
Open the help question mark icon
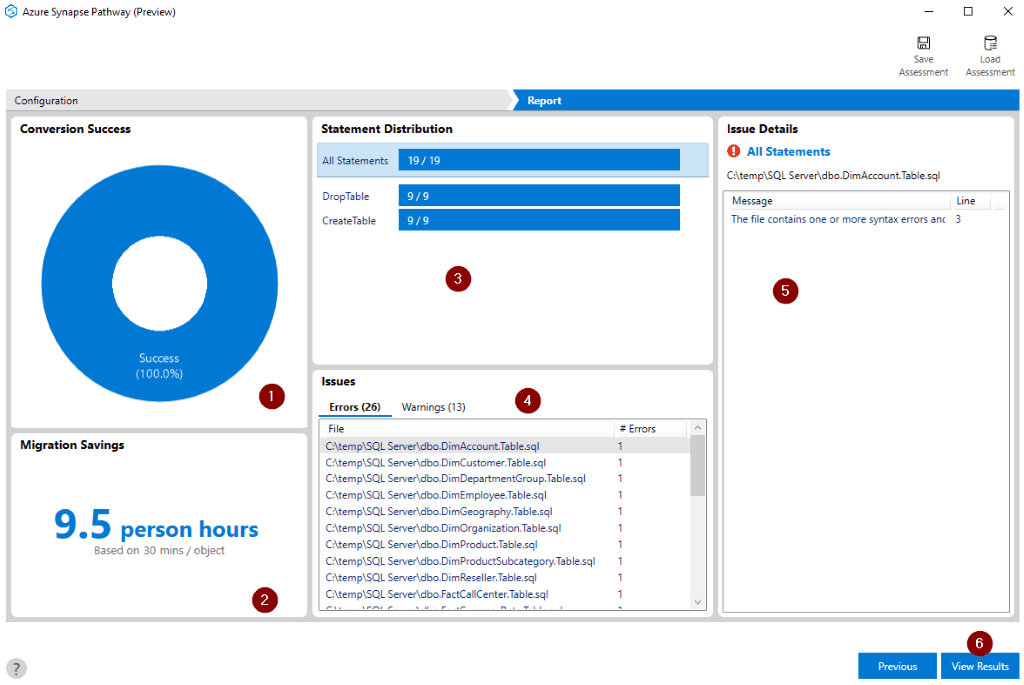pyautogui.click(x=16, y=668)
